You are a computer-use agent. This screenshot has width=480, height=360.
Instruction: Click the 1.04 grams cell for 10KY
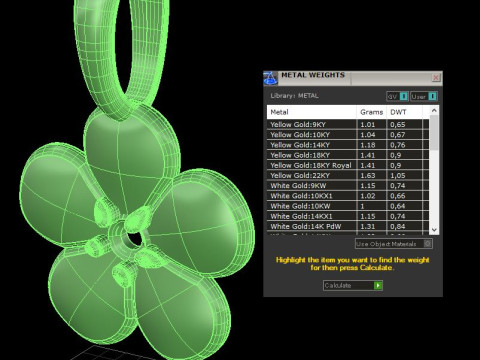click(x=371, y=135)
